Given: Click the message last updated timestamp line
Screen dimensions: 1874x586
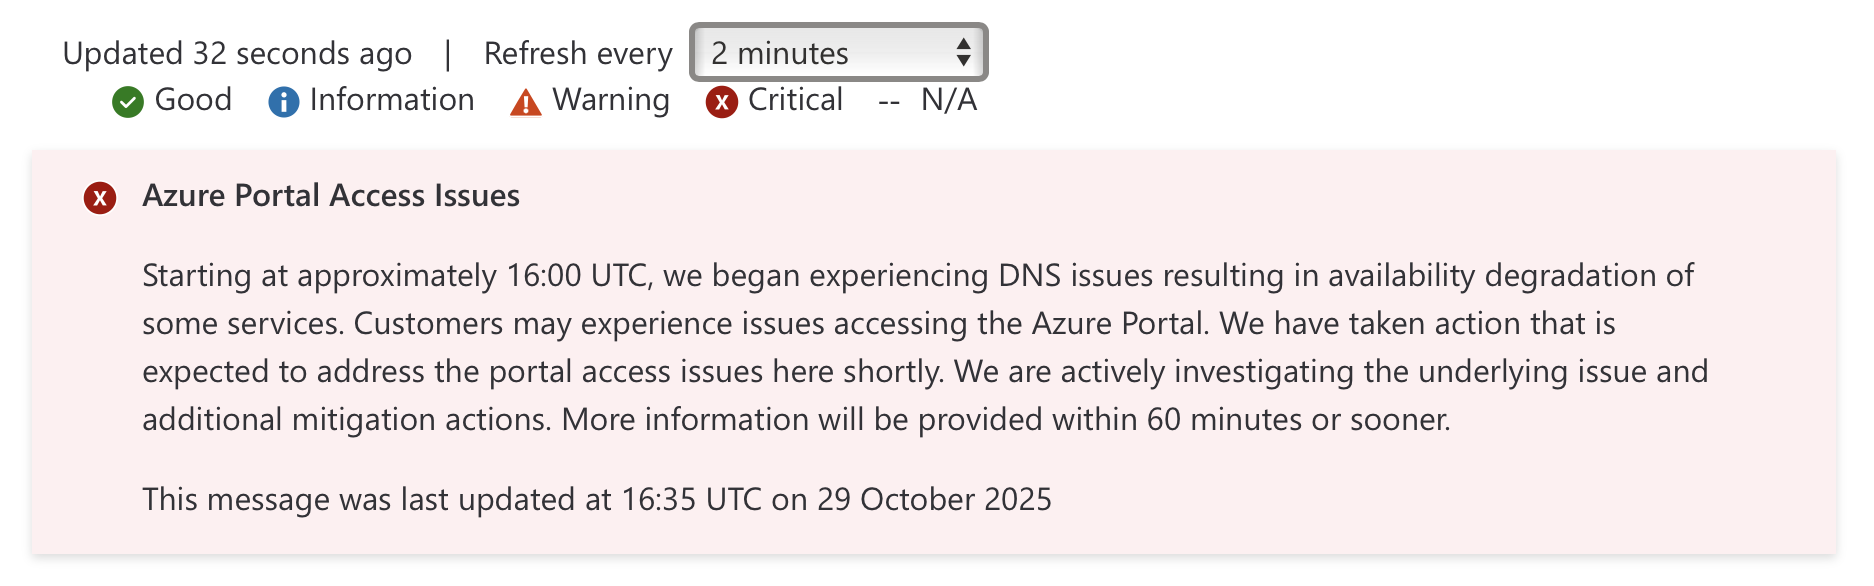Looking at the screenshot, I should pyautogui.click(x=597, y=499).
